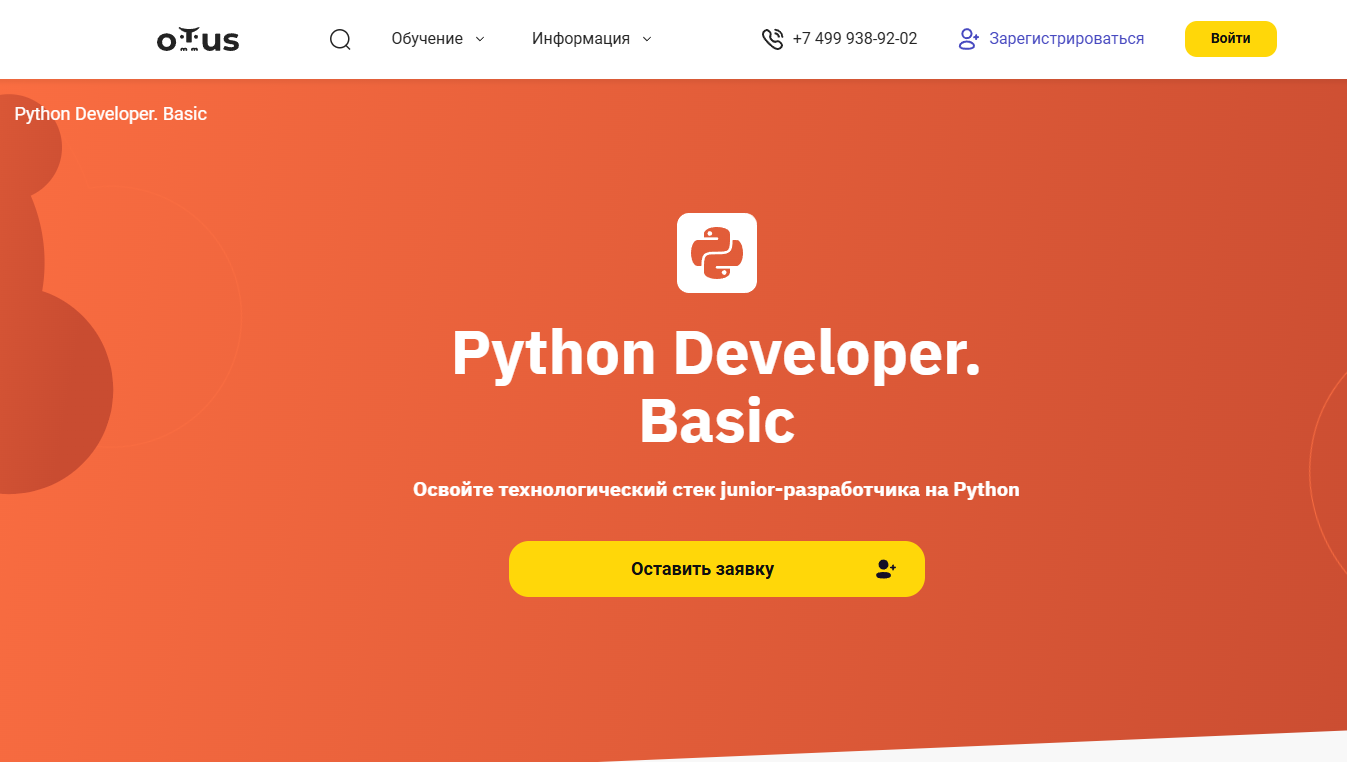
Task: Expand the chevron next to Обучение
Action: click(x=479, y=39)
